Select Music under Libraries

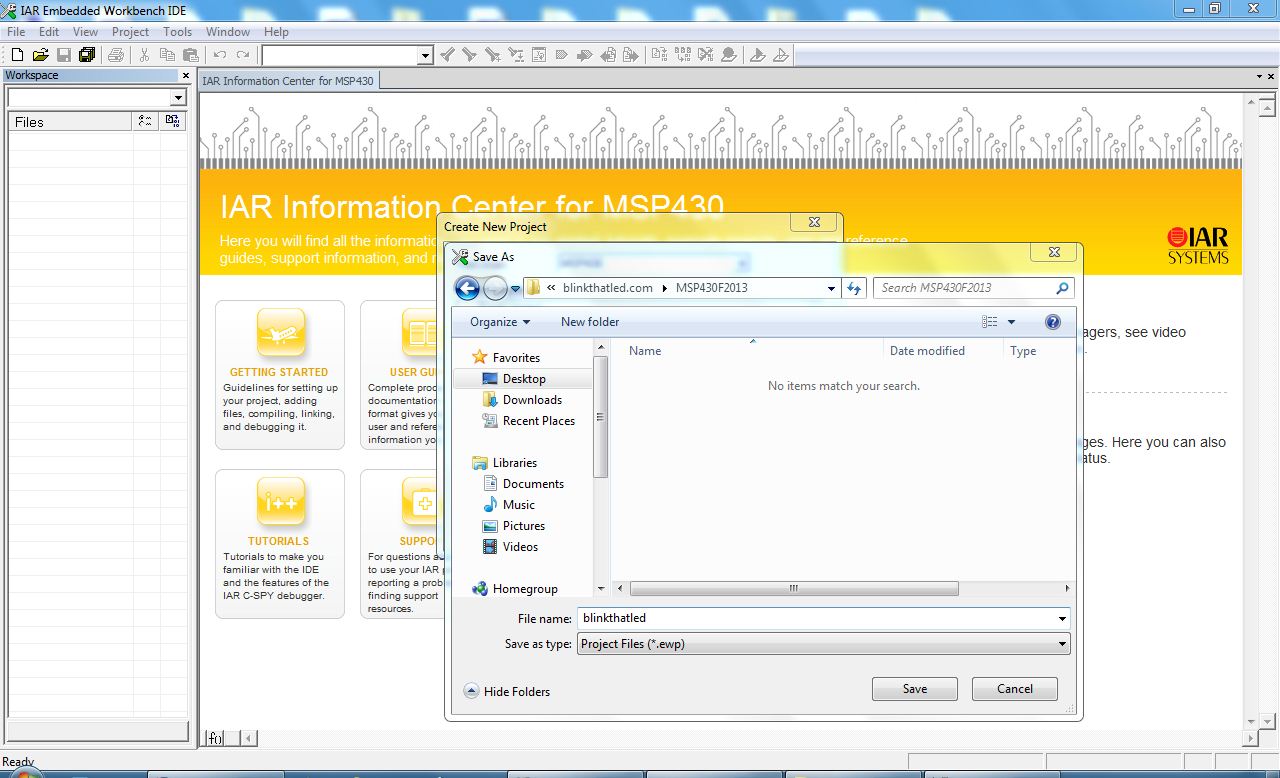pos(518,505)
